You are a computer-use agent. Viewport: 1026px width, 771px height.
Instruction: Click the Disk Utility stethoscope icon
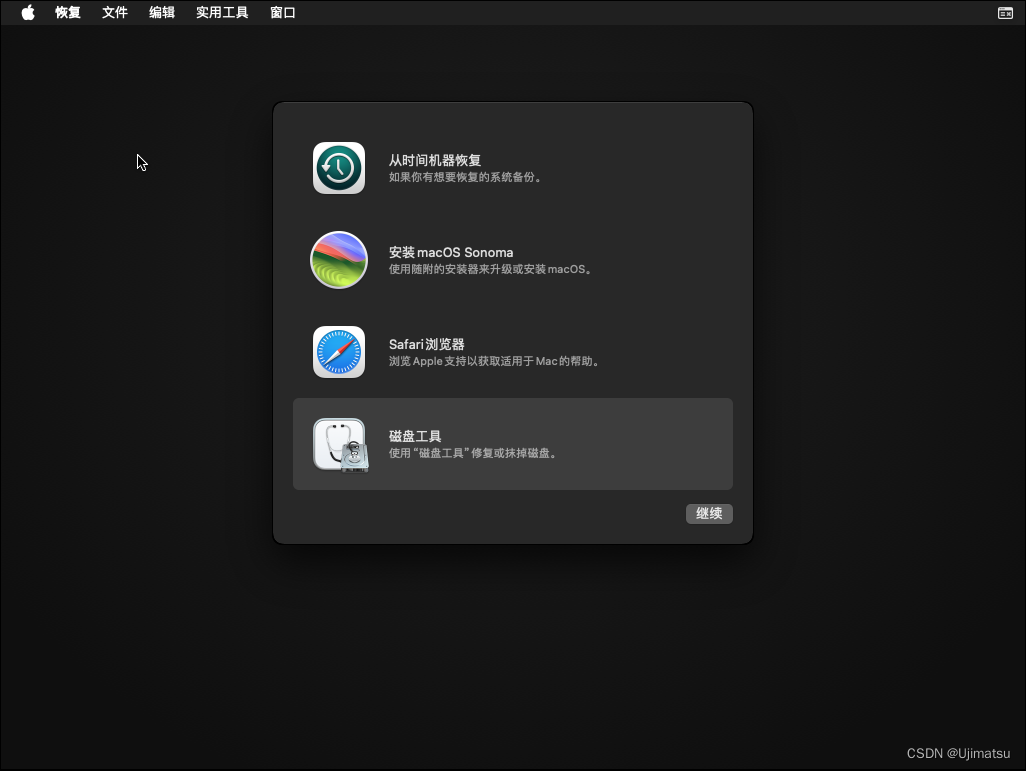coord(341,445)
